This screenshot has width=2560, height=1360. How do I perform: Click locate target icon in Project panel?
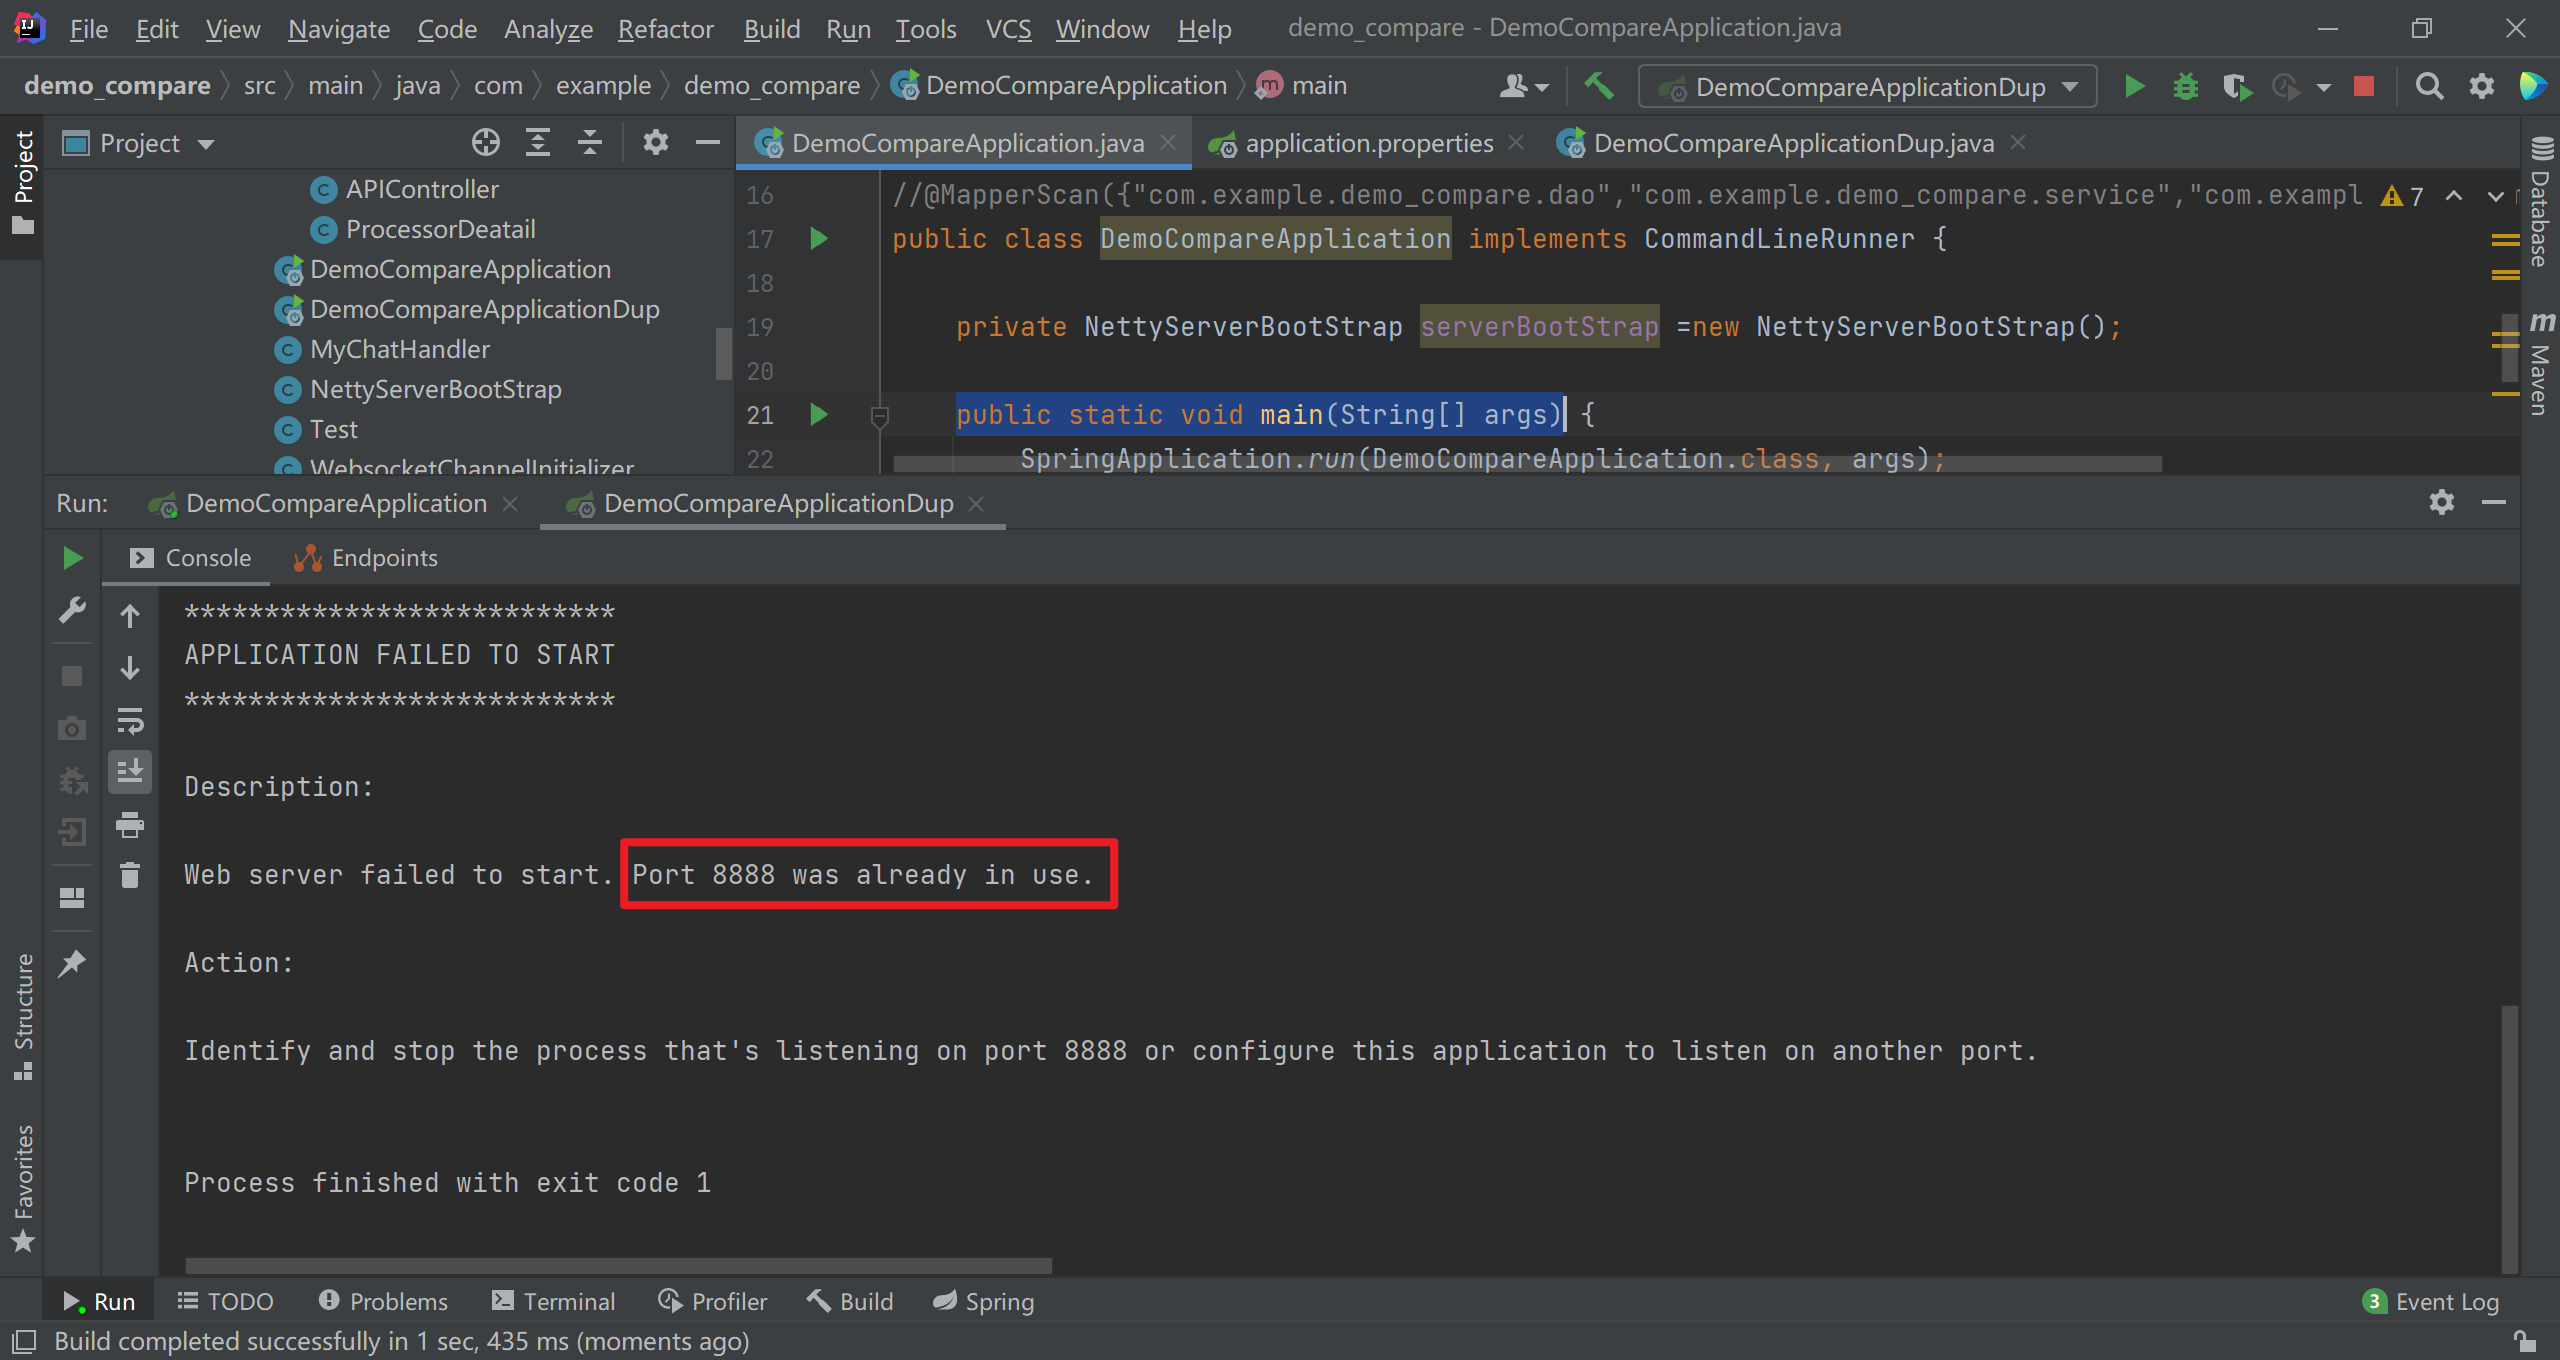click(x=486, y=143)
